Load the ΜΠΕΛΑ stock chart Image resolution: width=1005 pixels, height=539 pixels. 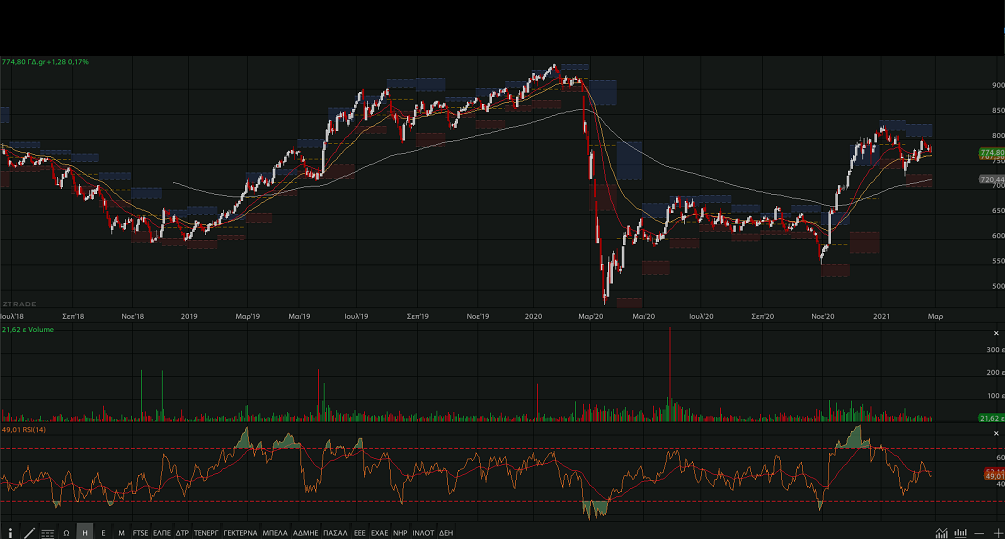pos(275,532)
